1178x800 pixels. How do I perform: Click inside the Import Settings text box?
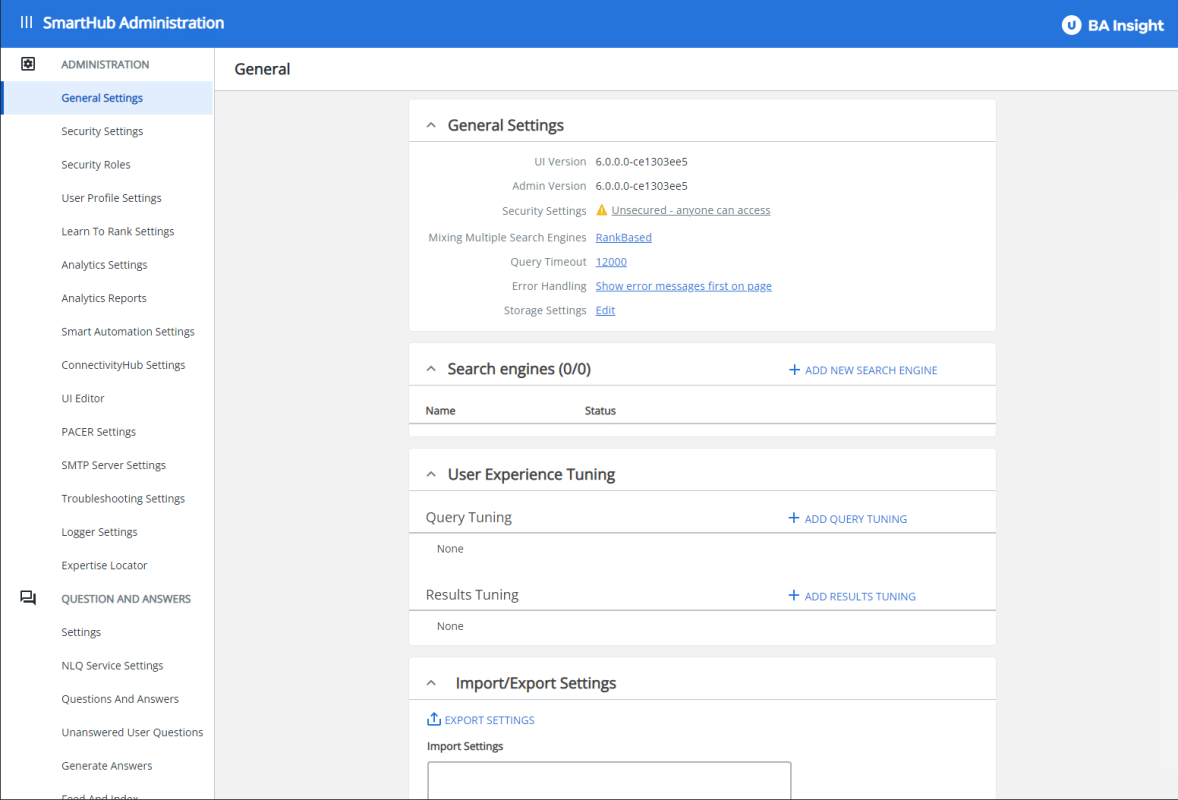point(609,780)
